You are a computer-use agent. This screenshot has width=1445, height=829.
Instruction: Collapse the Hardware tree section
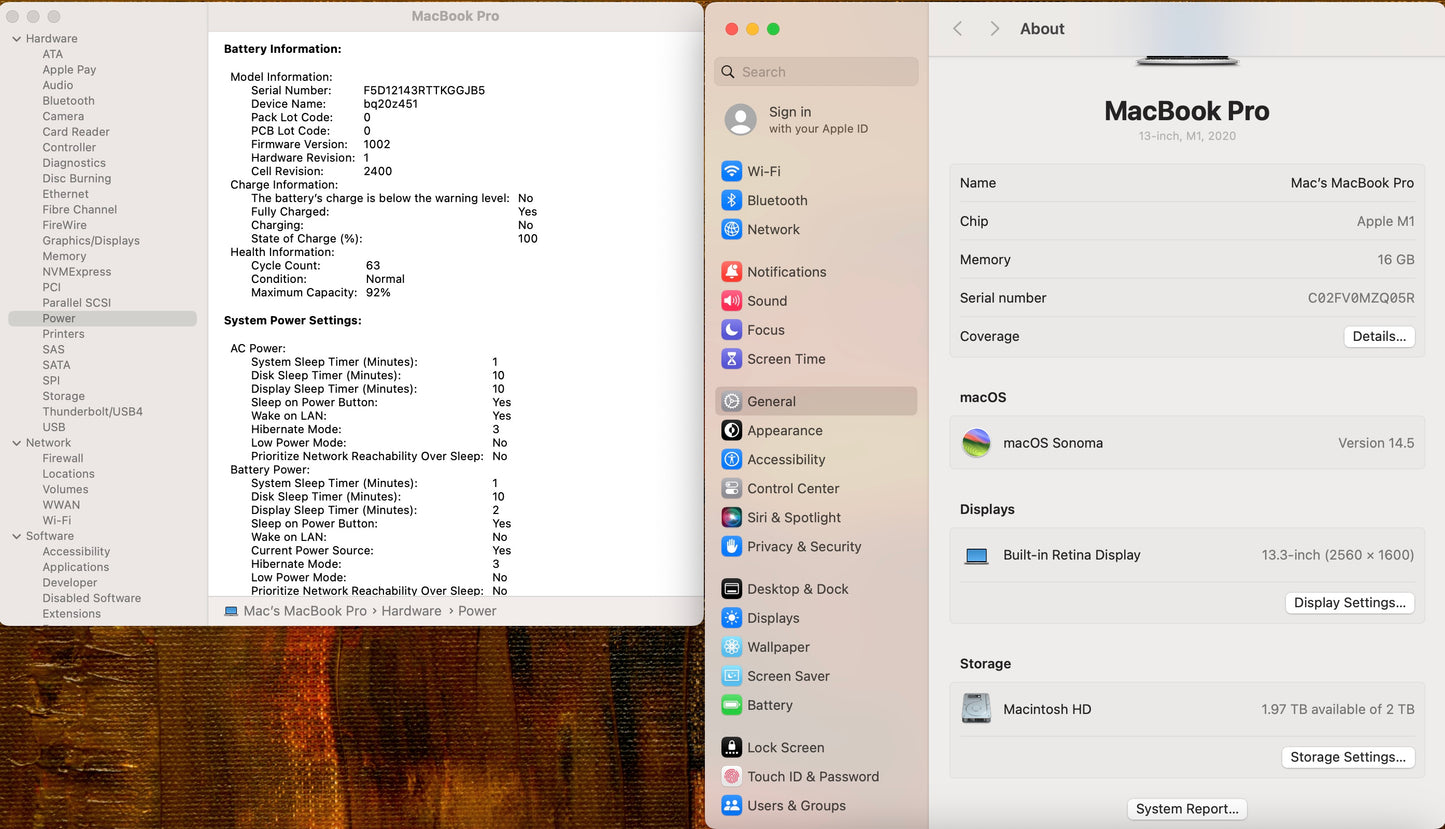pos(16,39)
